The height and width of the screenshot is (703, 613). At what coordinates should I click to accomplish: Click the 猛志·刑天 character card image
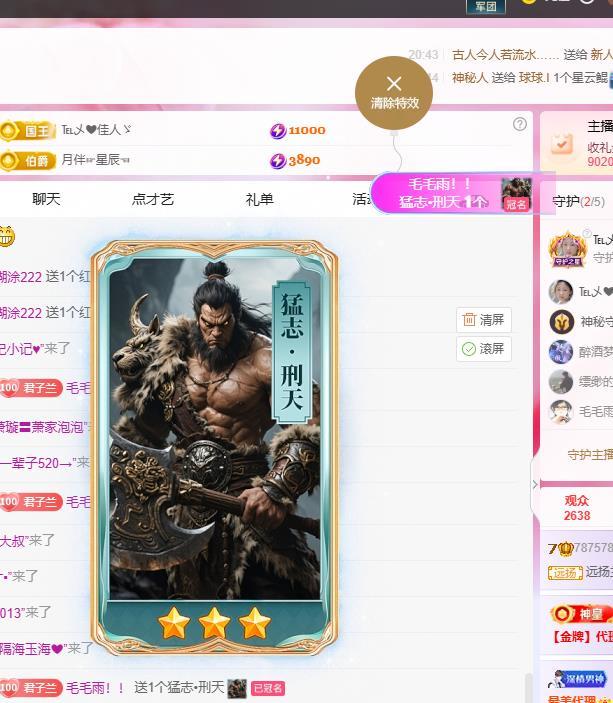(215, 447)
